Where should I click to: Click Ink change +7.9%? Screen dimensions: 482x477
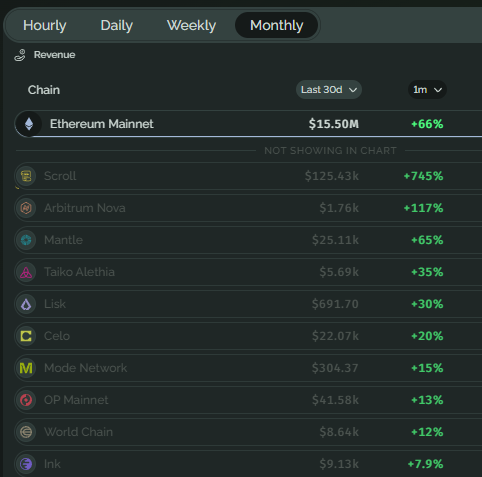click(x=425, y=464)
